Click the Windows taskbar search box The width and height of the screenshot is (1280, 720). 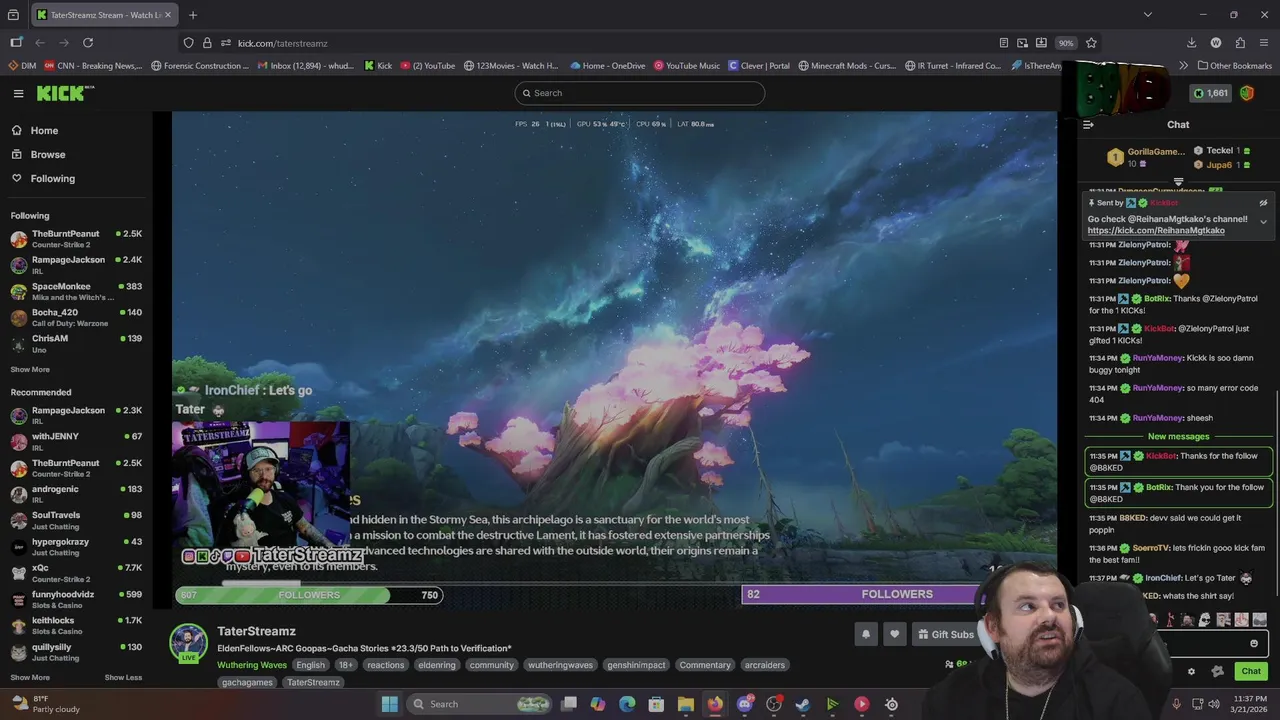point(479,704)
